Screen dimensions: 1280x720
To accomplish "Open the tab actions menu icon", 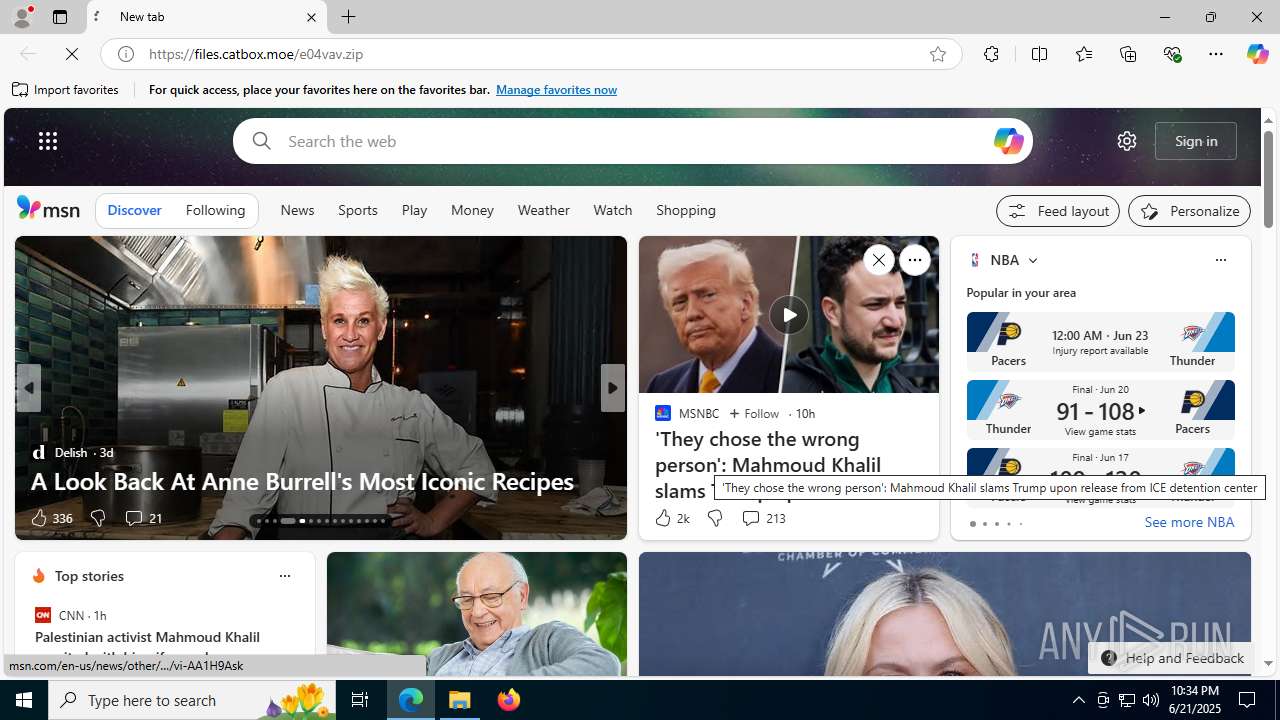I will point(60,17).
